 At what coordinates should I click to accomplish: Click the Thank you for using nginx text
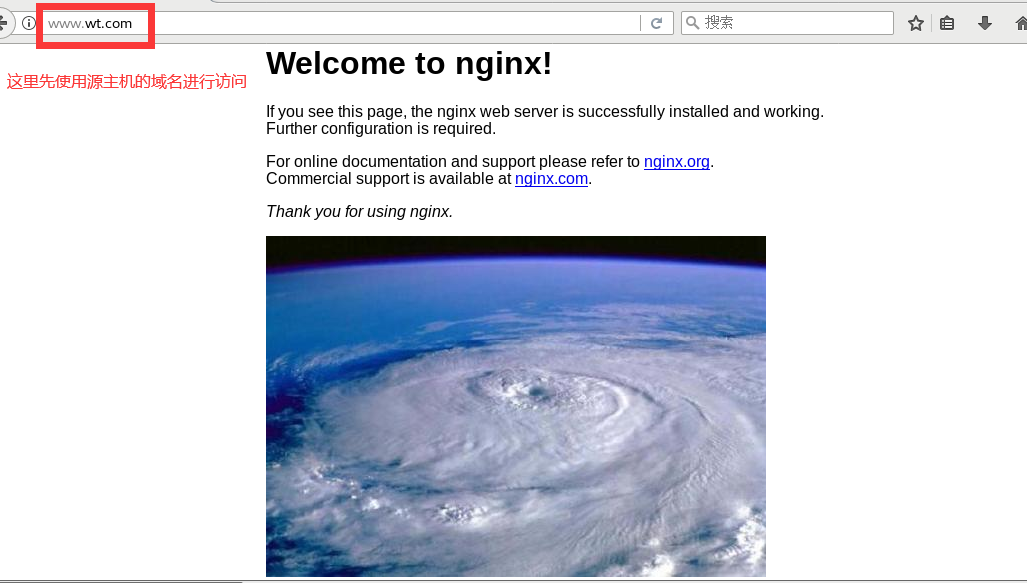tap(359, 212)
